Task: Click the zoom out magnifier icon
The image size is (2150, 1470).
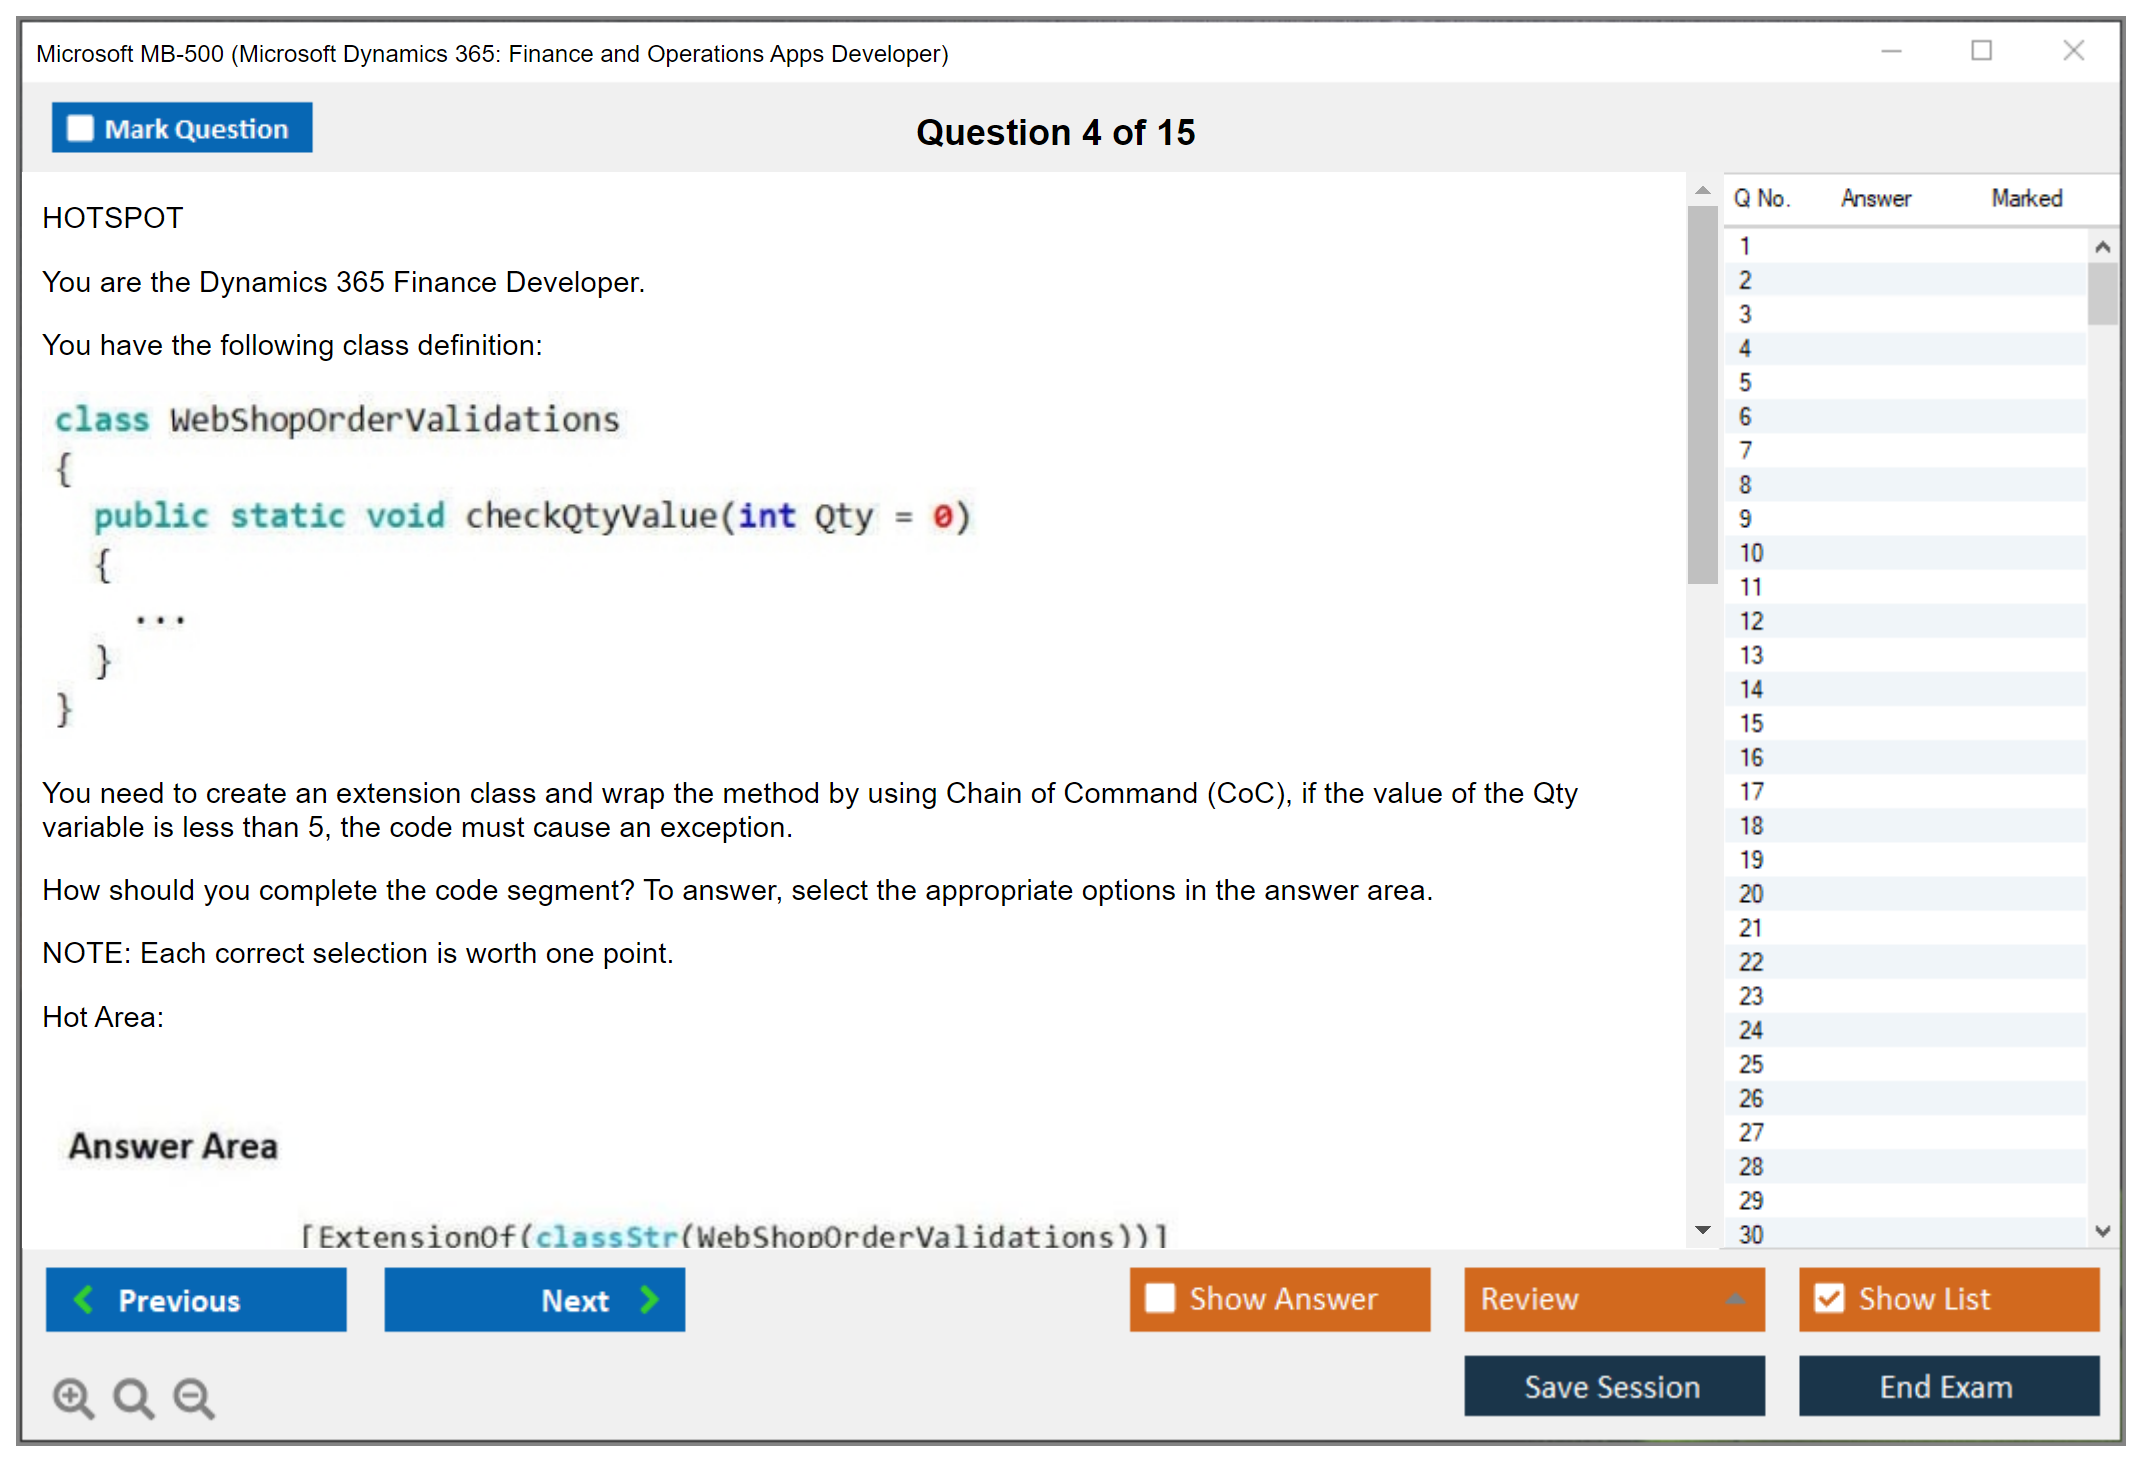Action: pyautogui.click(x=194, y=1397)
